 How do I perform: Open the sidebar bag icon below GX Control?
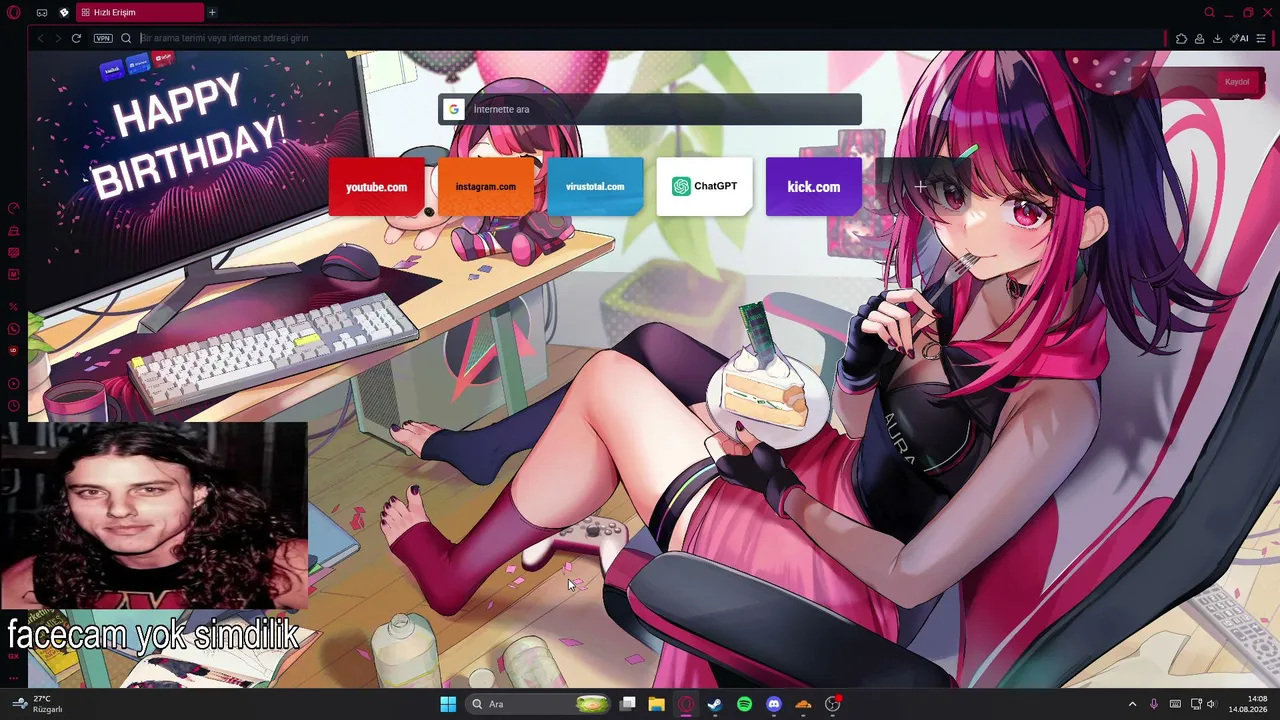[x=13, y=231]
